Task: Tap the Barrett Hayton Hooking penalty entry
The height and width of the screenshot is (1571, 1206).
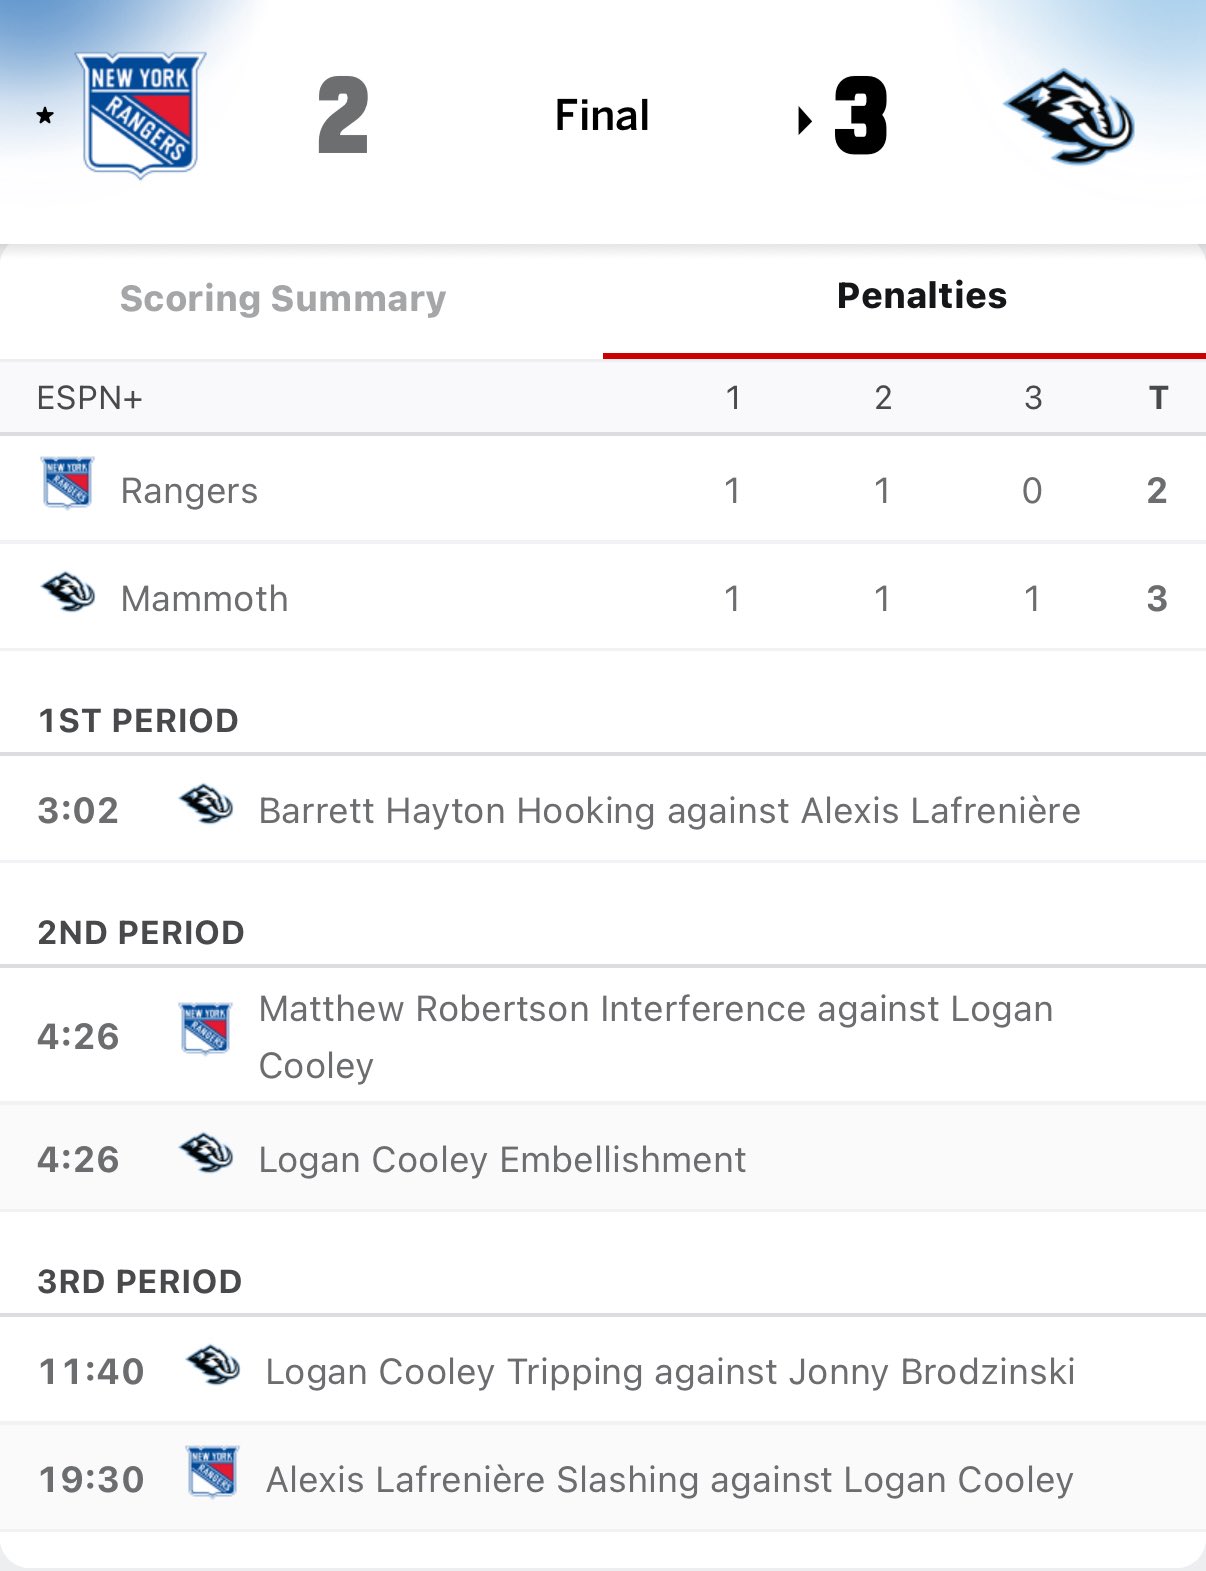Action: (669, 811)
